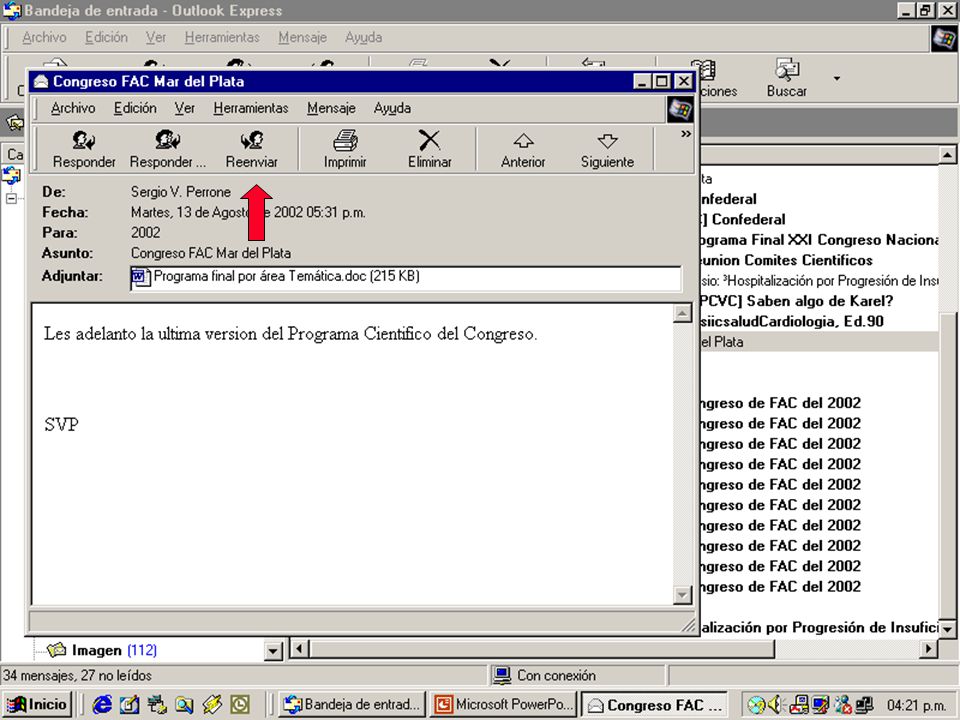Click the Responder reply button

[x=84, y=149]
